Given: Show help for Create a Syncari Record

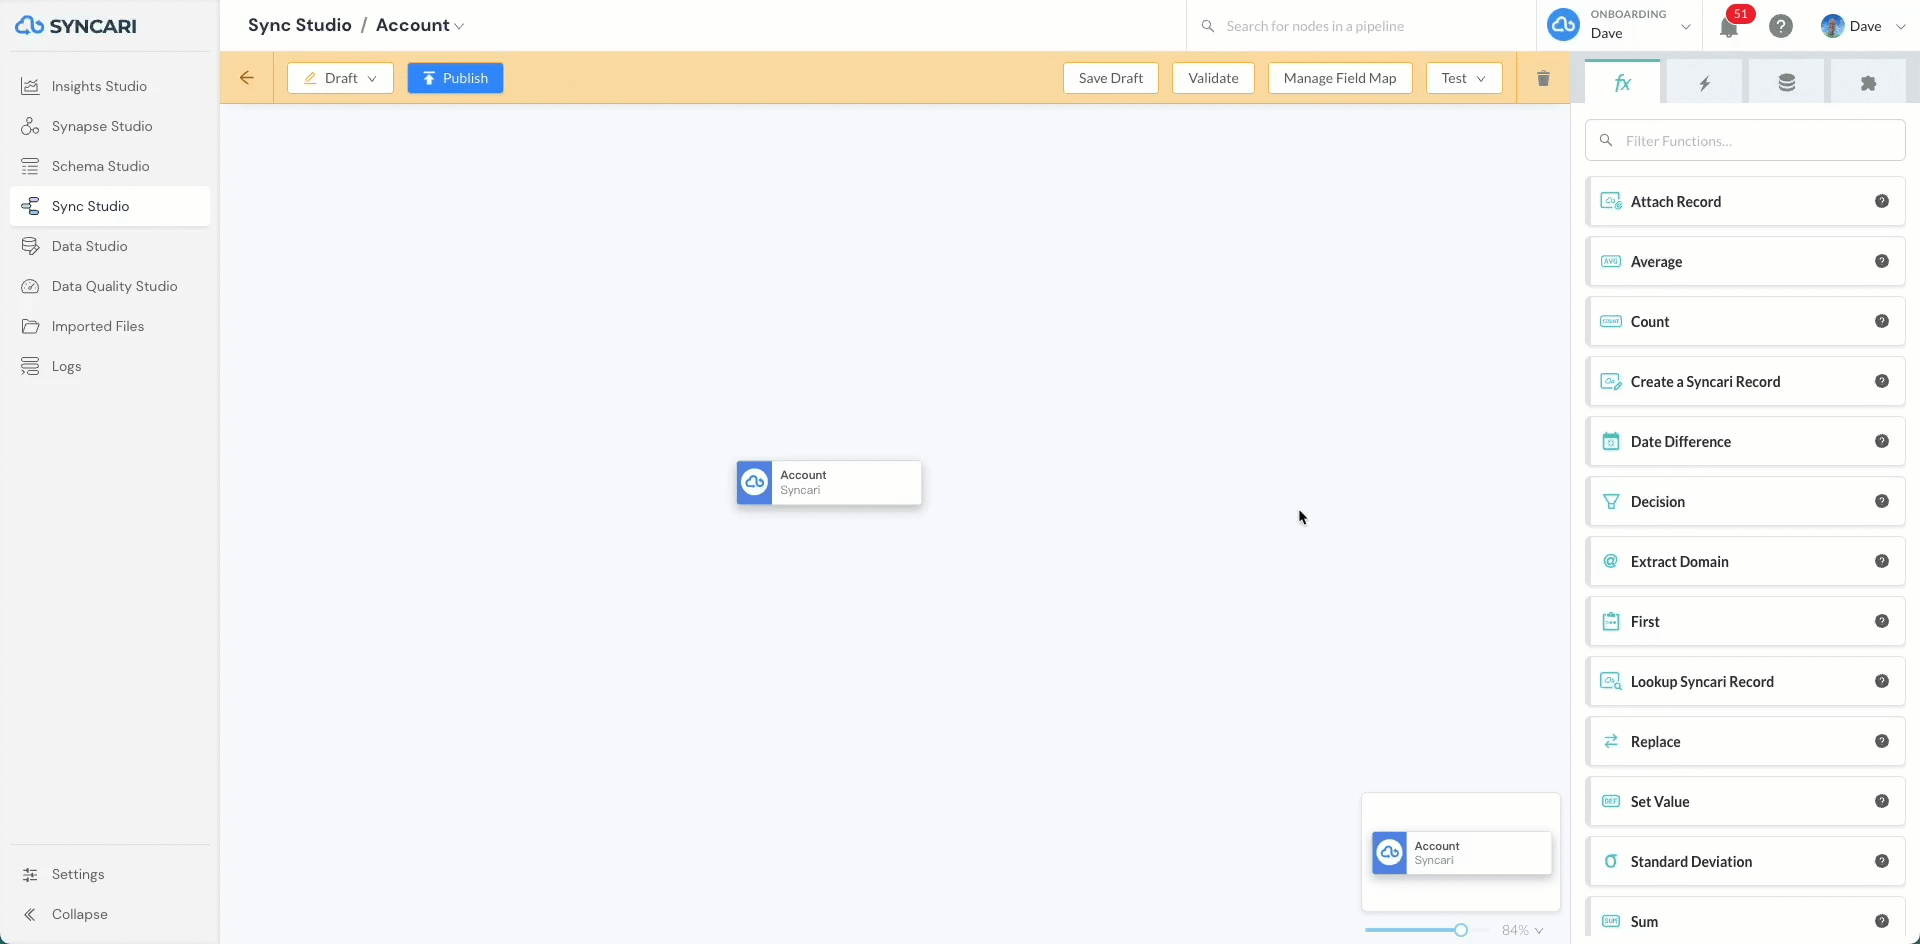Looking at the screenshot, I should [x=1882, y=381].
